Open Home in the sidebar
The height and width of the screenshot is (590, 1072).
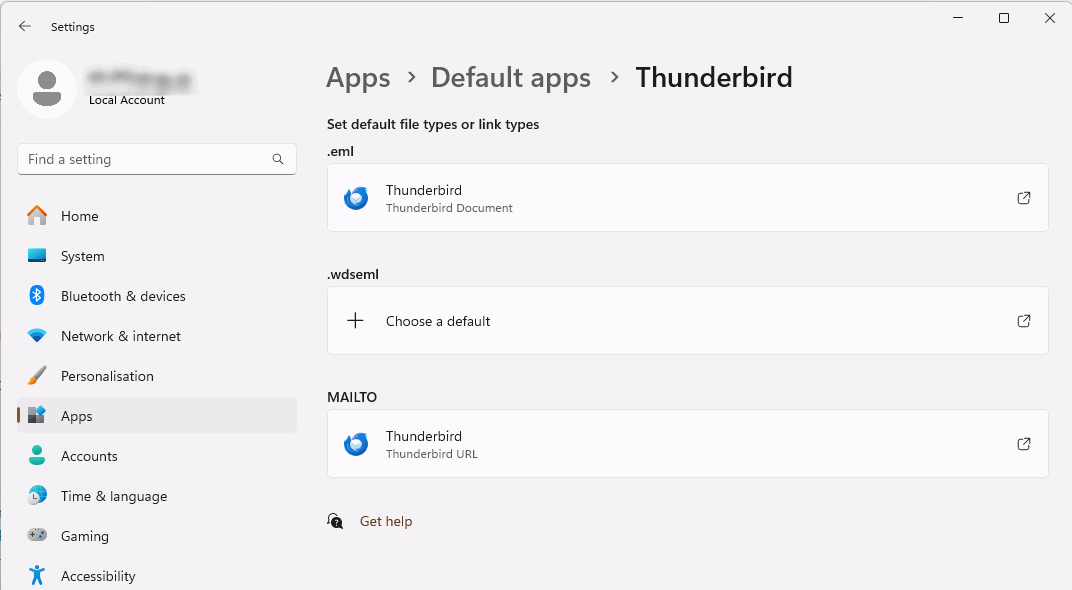pyautogui.click(x=157, y=216)
